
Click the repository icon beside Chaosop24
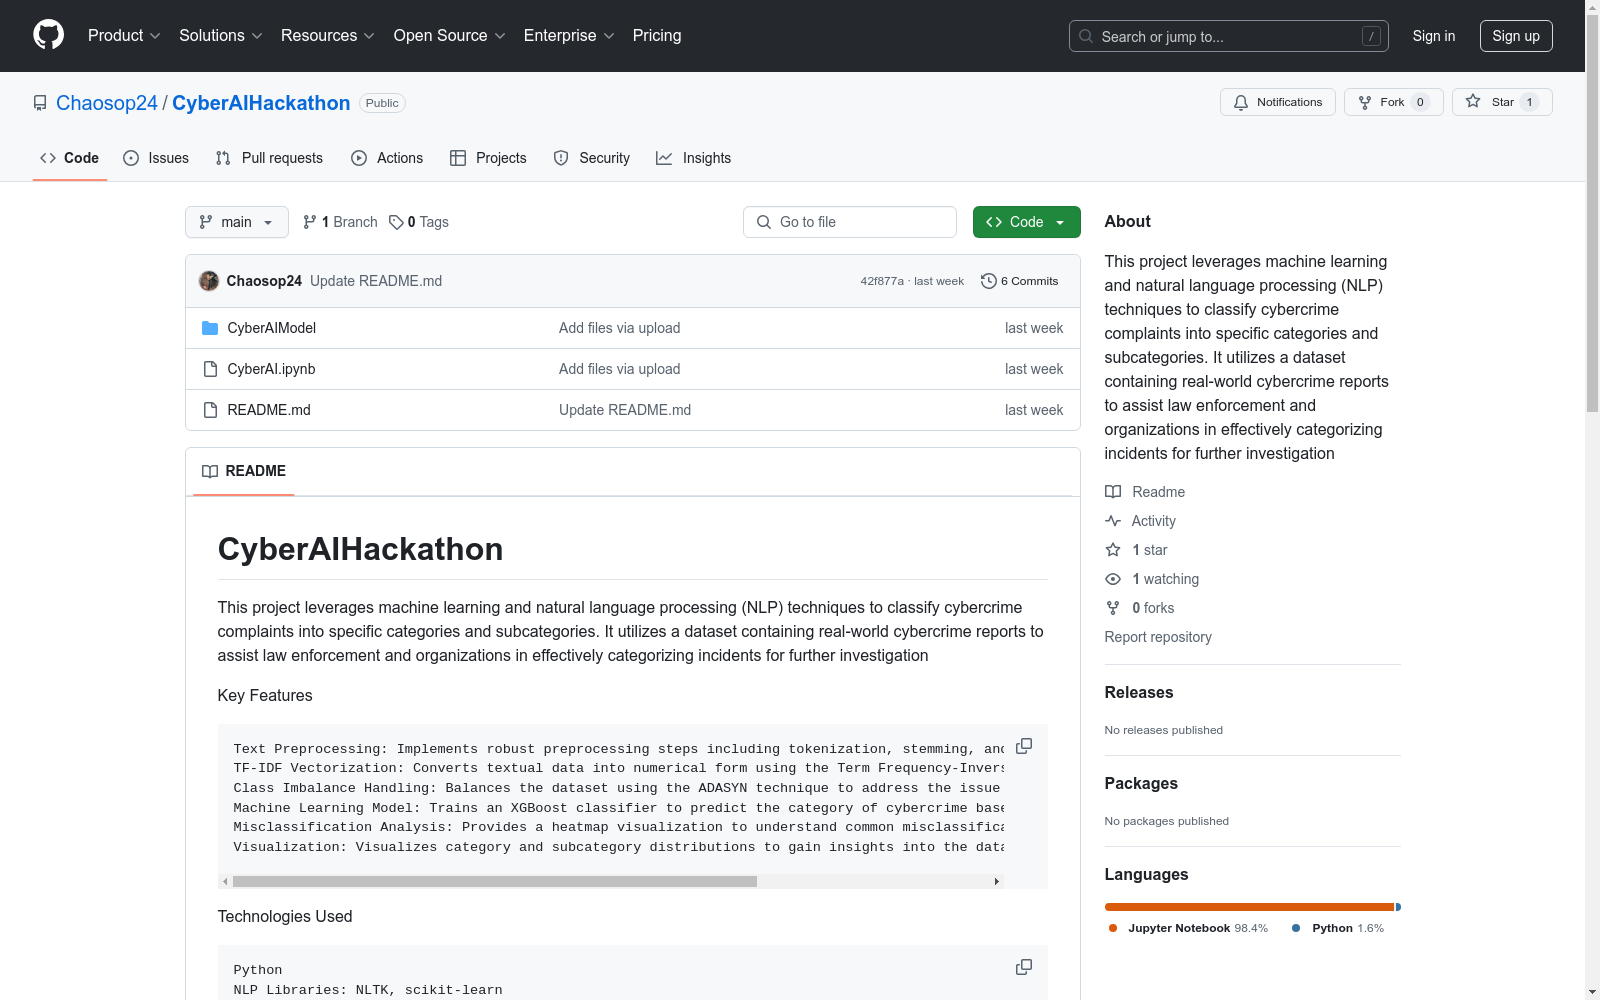40,103
